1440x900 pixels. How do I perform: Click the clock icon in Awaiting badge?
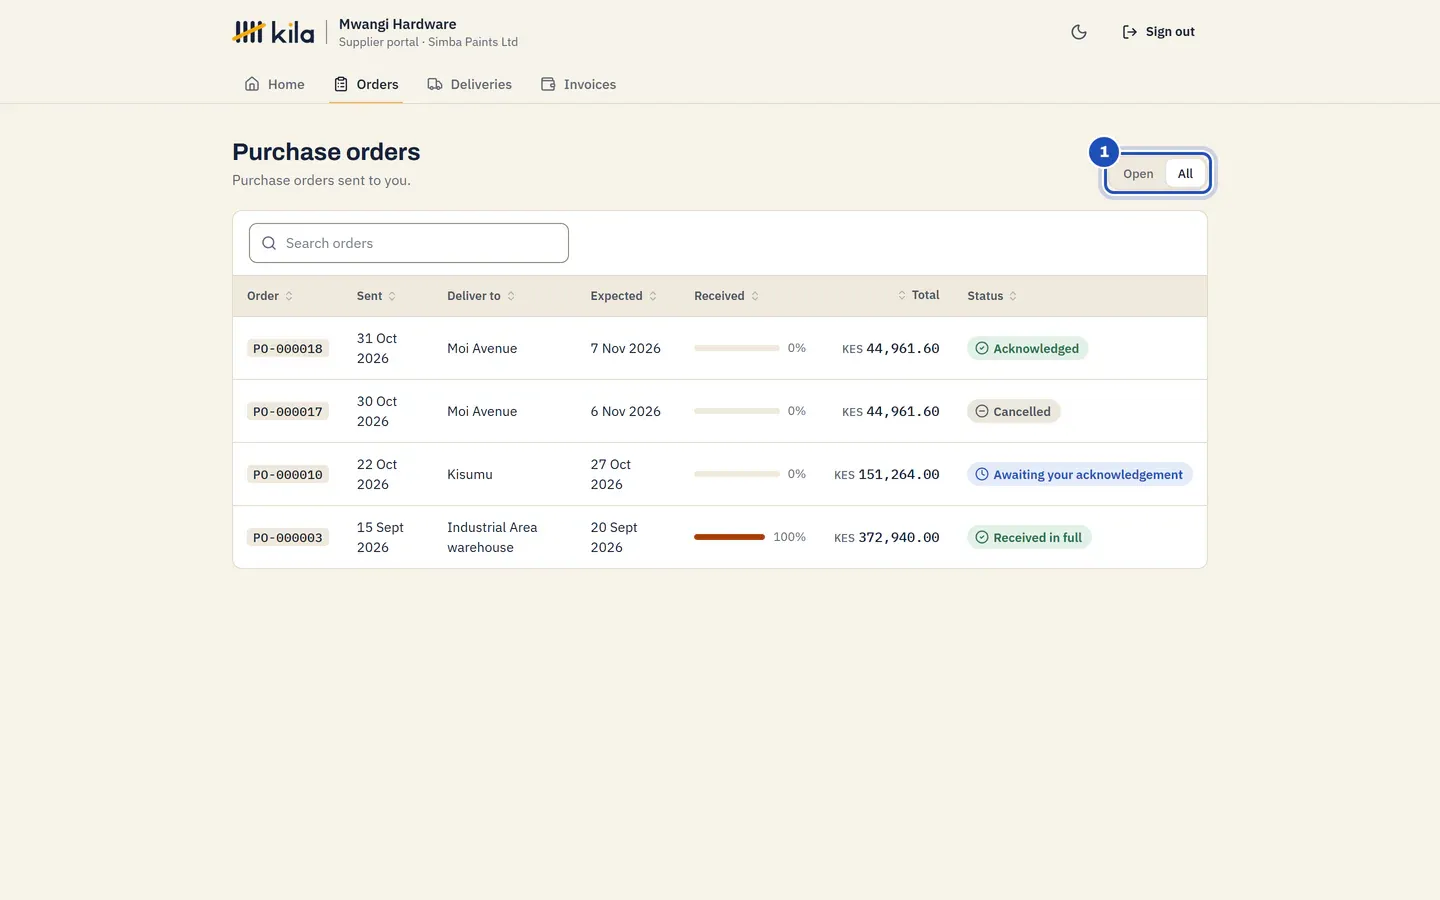982,474
